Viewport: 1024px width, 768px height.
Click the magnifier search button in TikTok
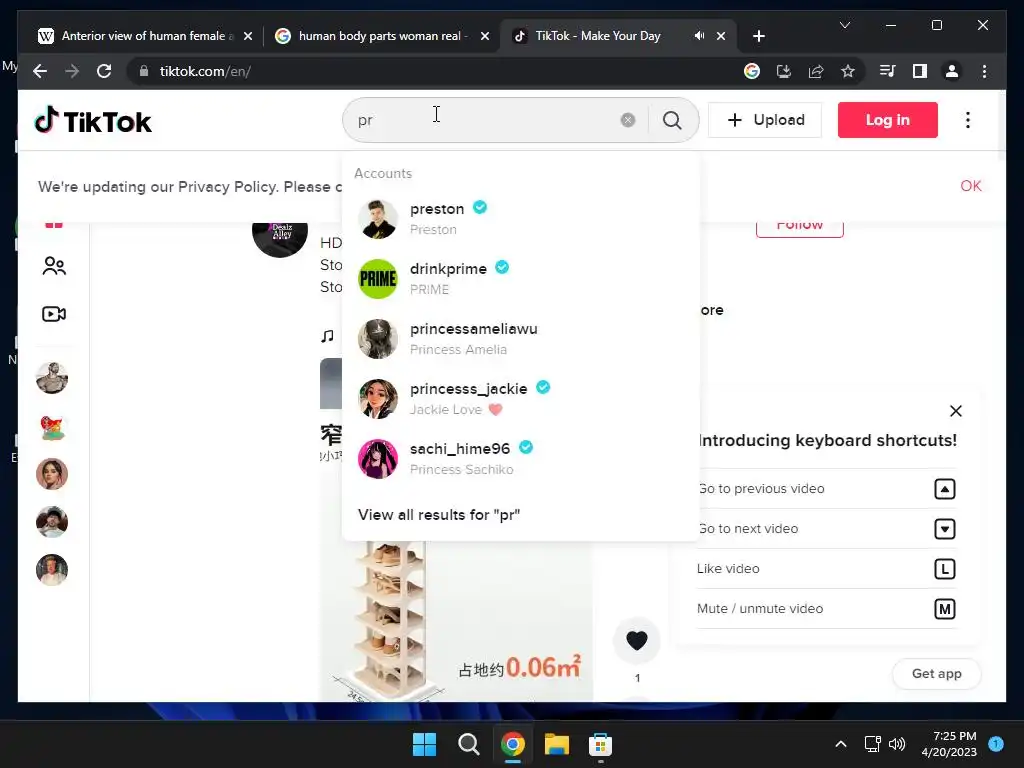point(672,120)
